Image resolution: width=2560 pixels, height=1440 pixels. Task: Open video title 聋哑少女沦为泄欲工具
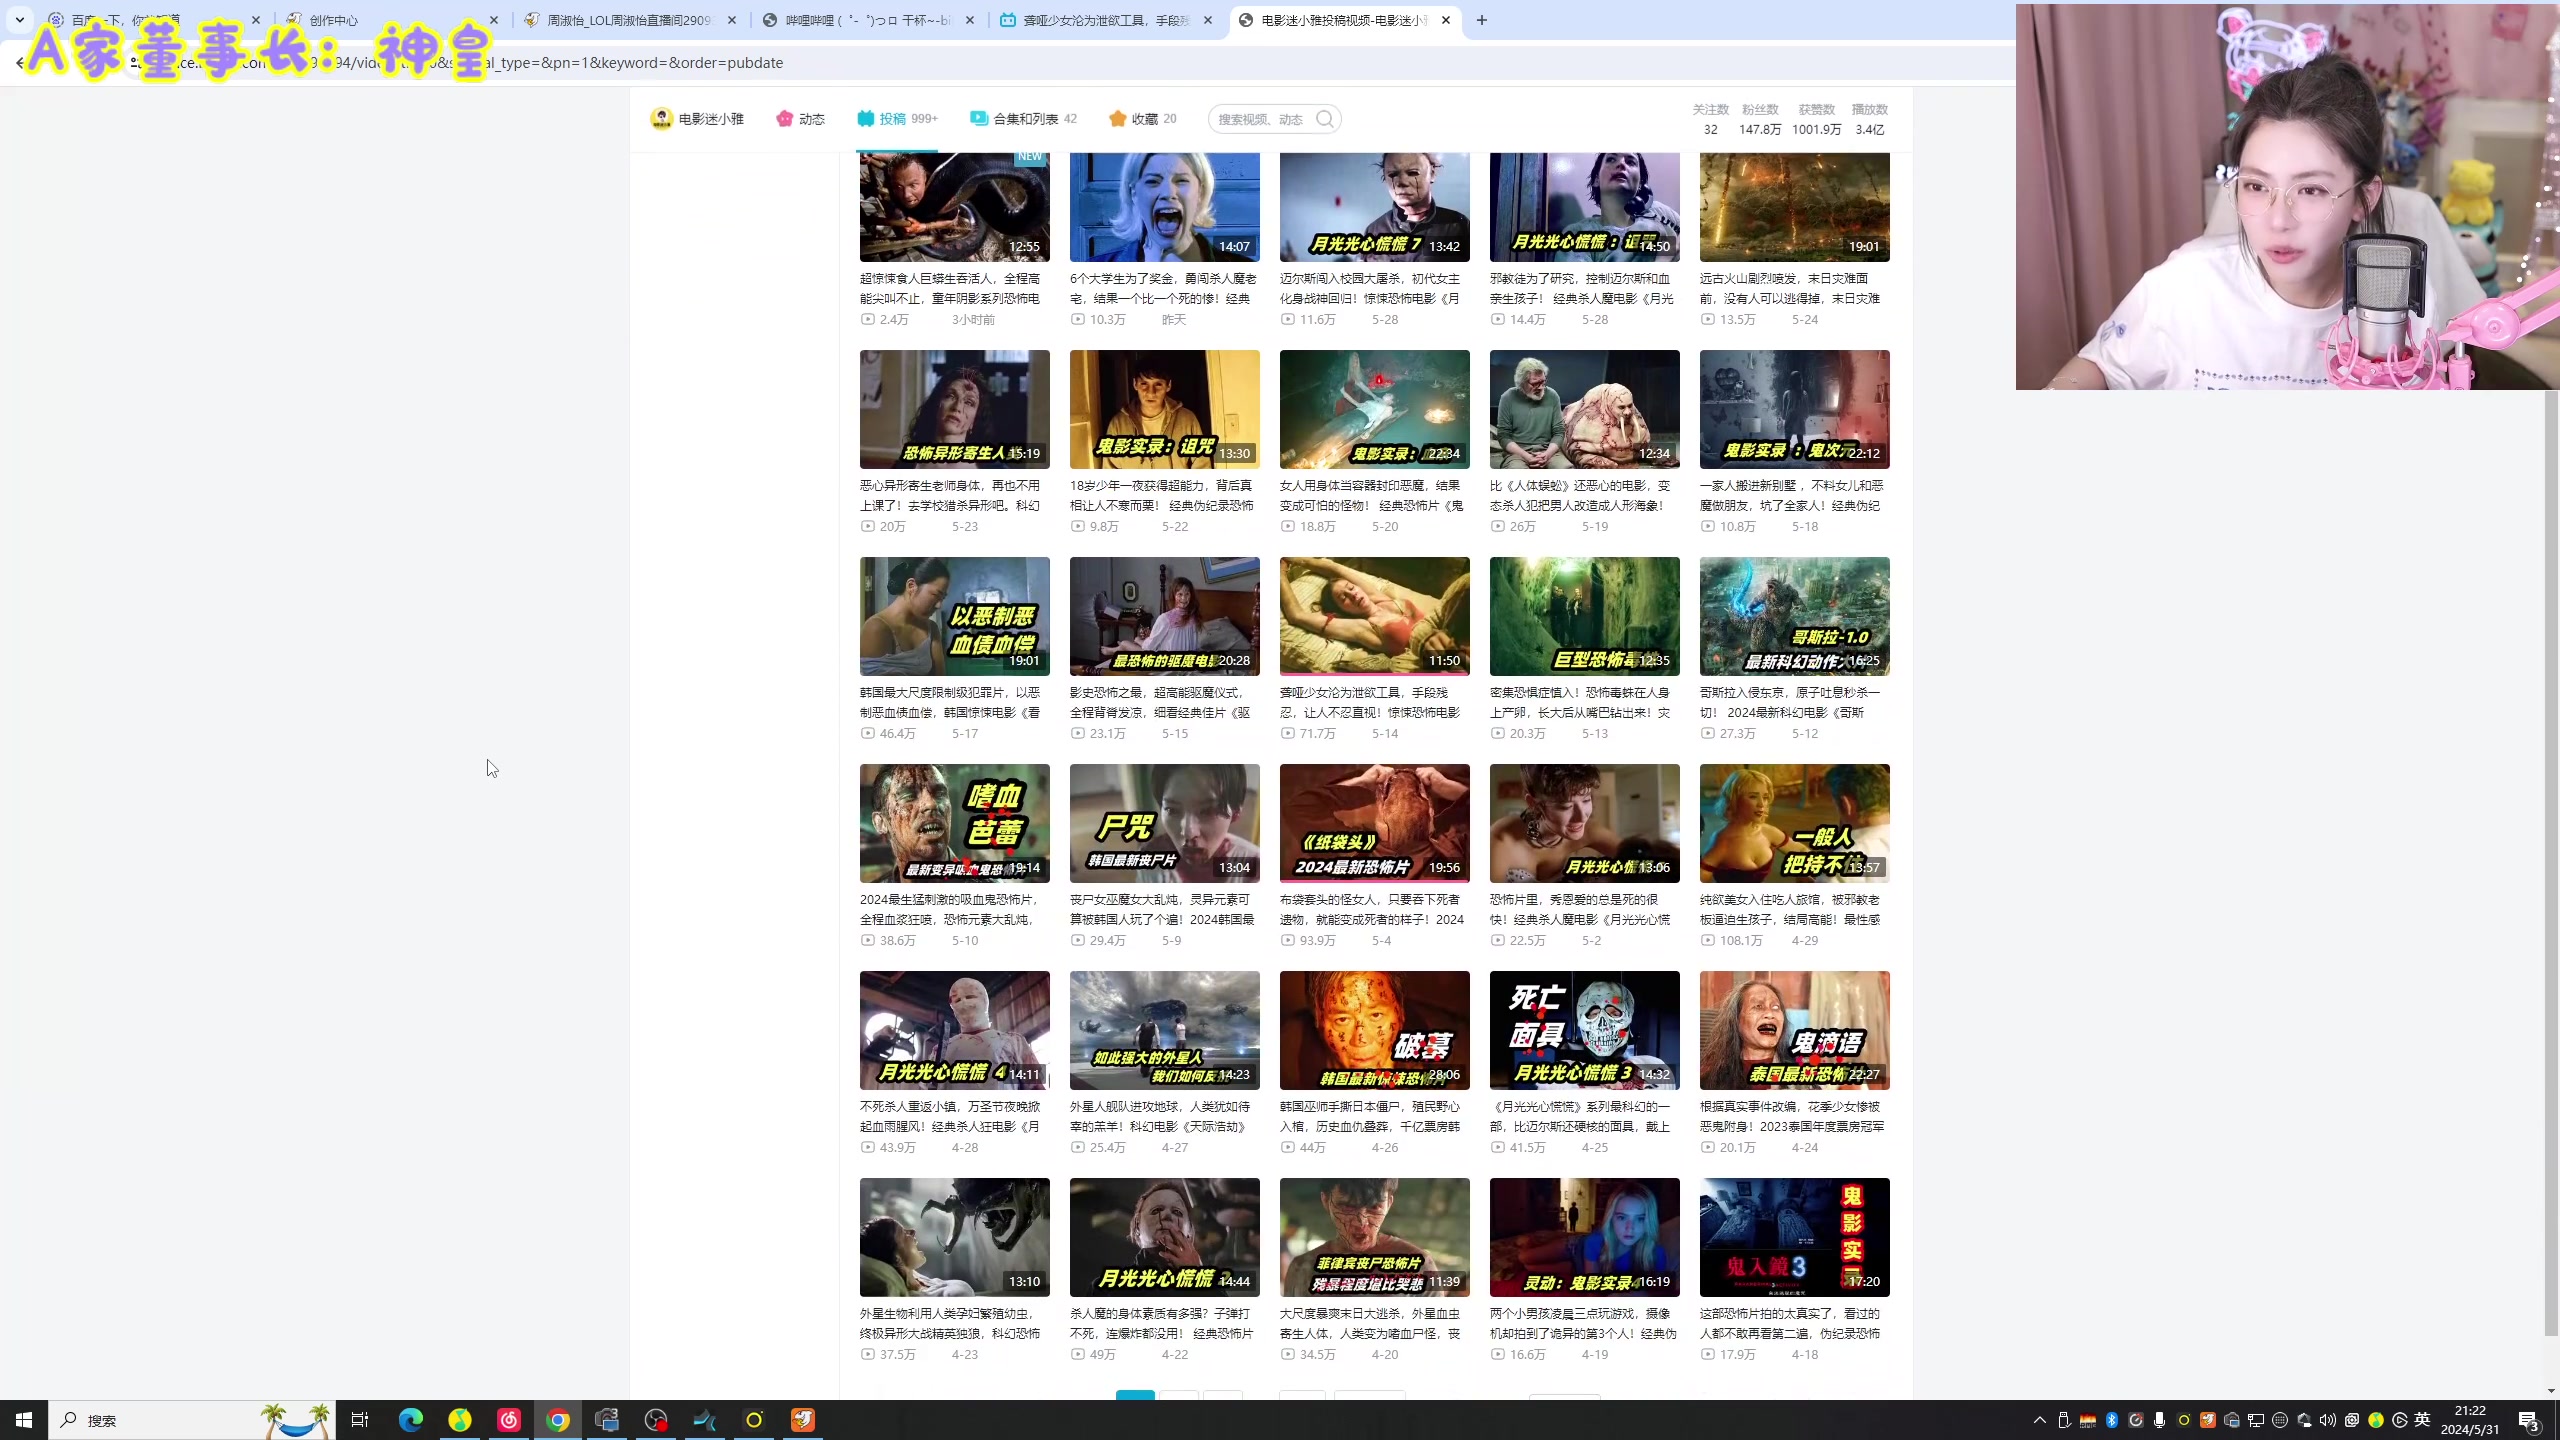1371,702
